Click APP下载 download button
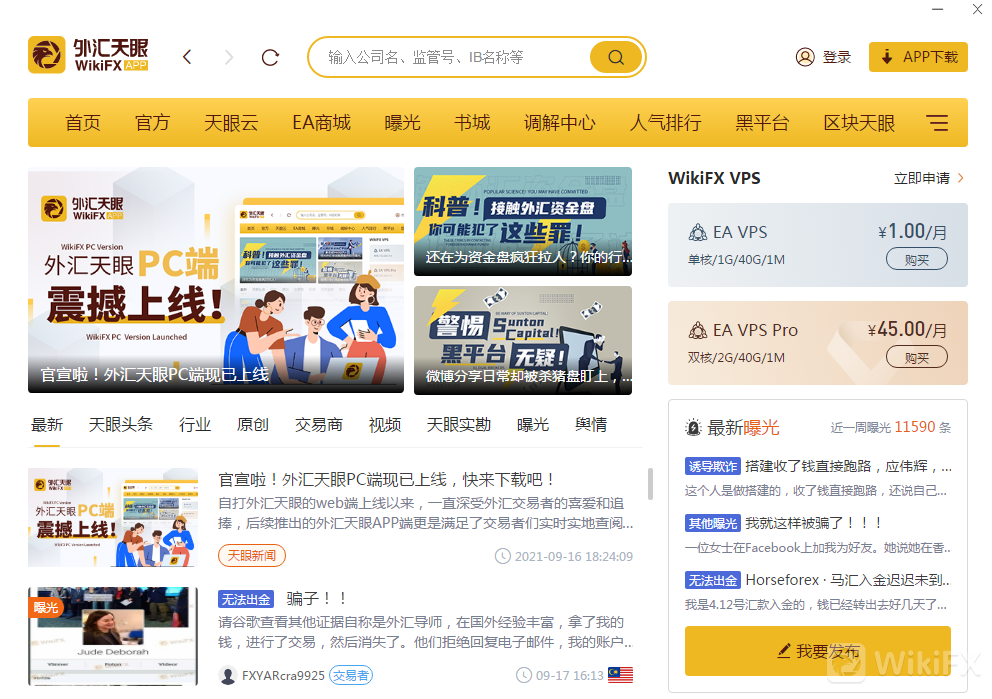This screenshot has width=992, height=699. coord(918,57)
